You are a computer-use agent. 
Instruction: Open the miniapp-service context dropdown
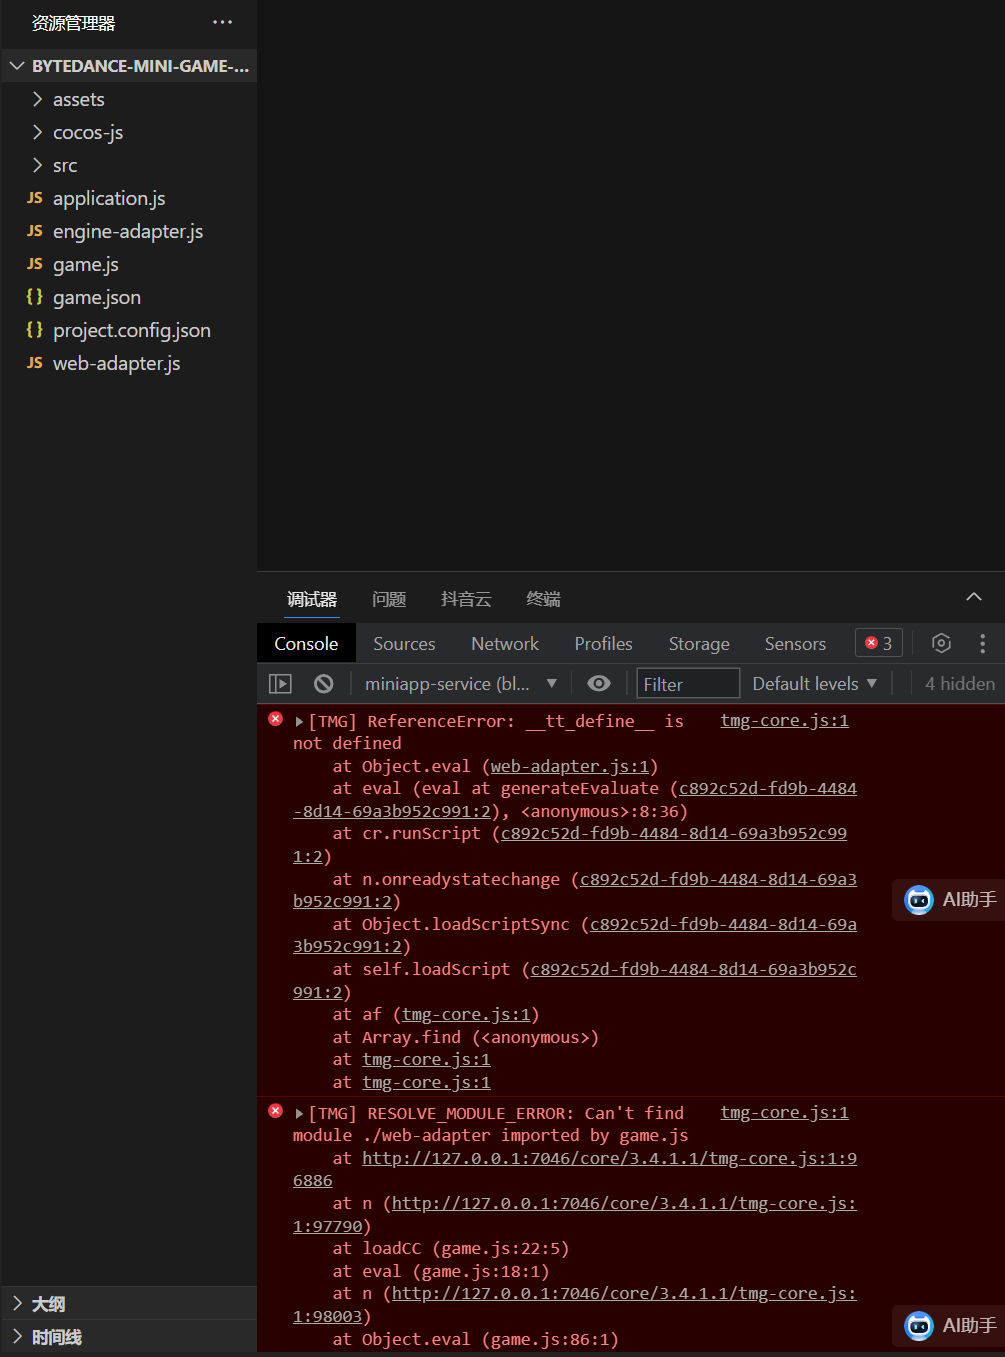pos(461,684)
